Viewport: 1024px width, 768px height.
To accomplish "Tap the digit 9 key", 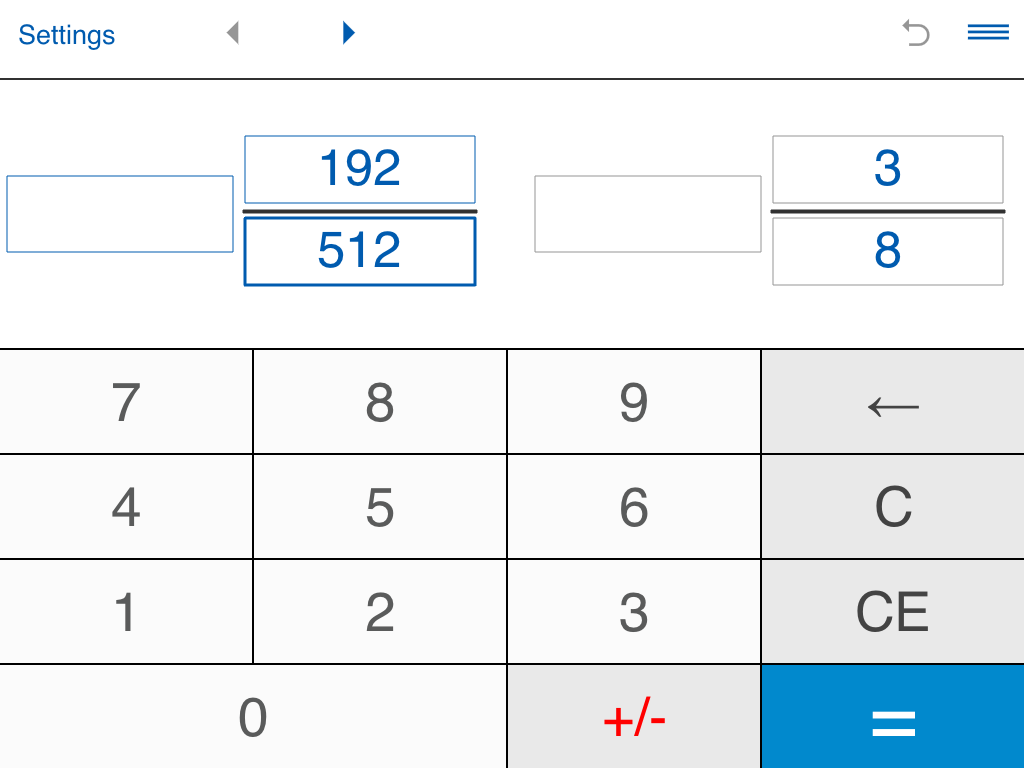I will (634, 402).
